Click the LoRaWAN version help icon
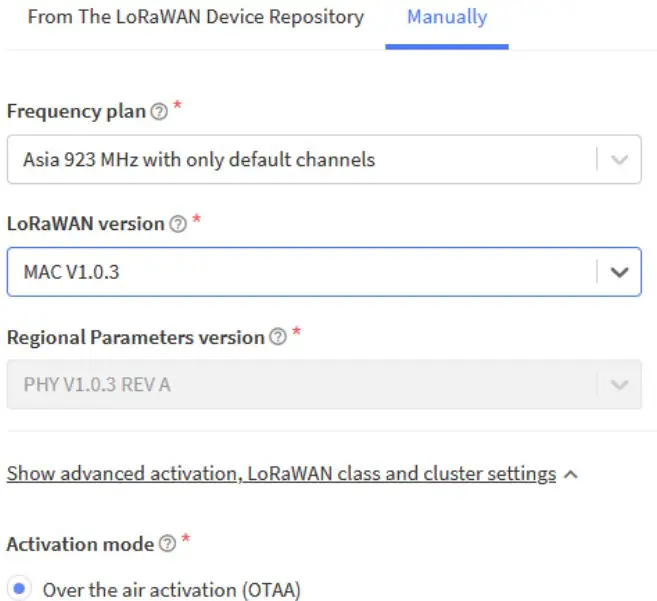Viewport: 657px width, 601px height. 177,225
